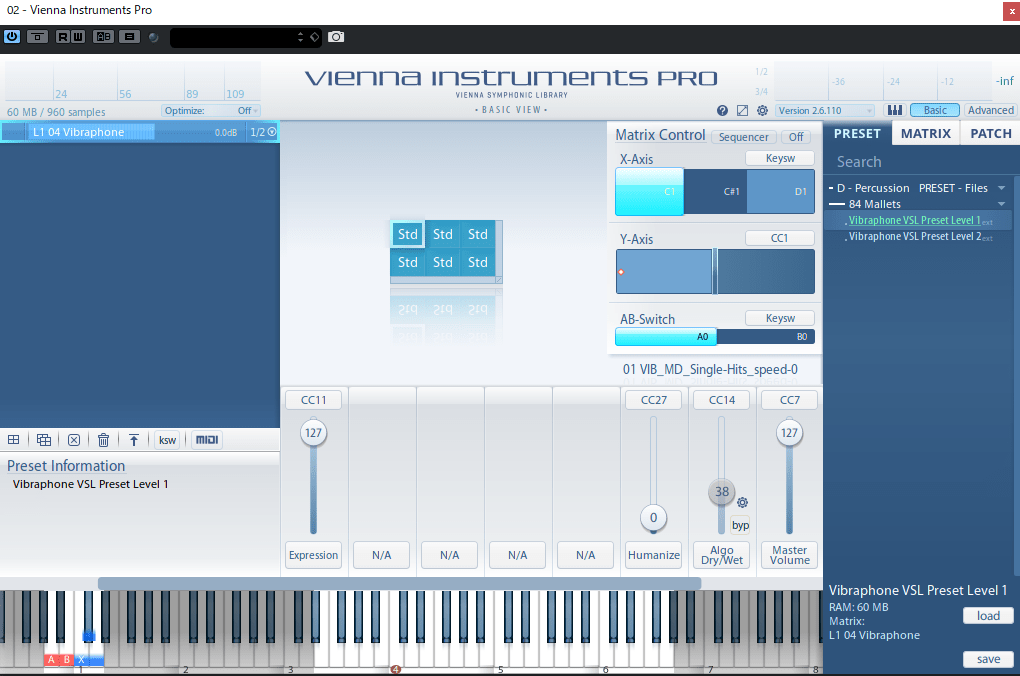Viewport: 1020px width, 676px height.
Task: Toggle the Matrix Control Off button
Action: pos(796,137)
